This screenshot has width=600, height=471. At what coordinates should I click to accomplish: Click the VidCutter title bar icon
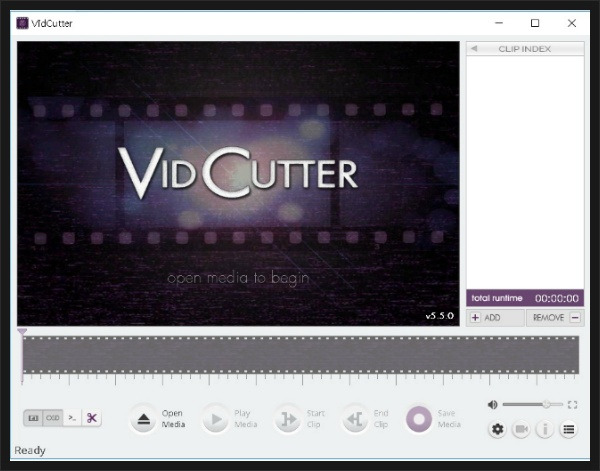tap(23, 23)
